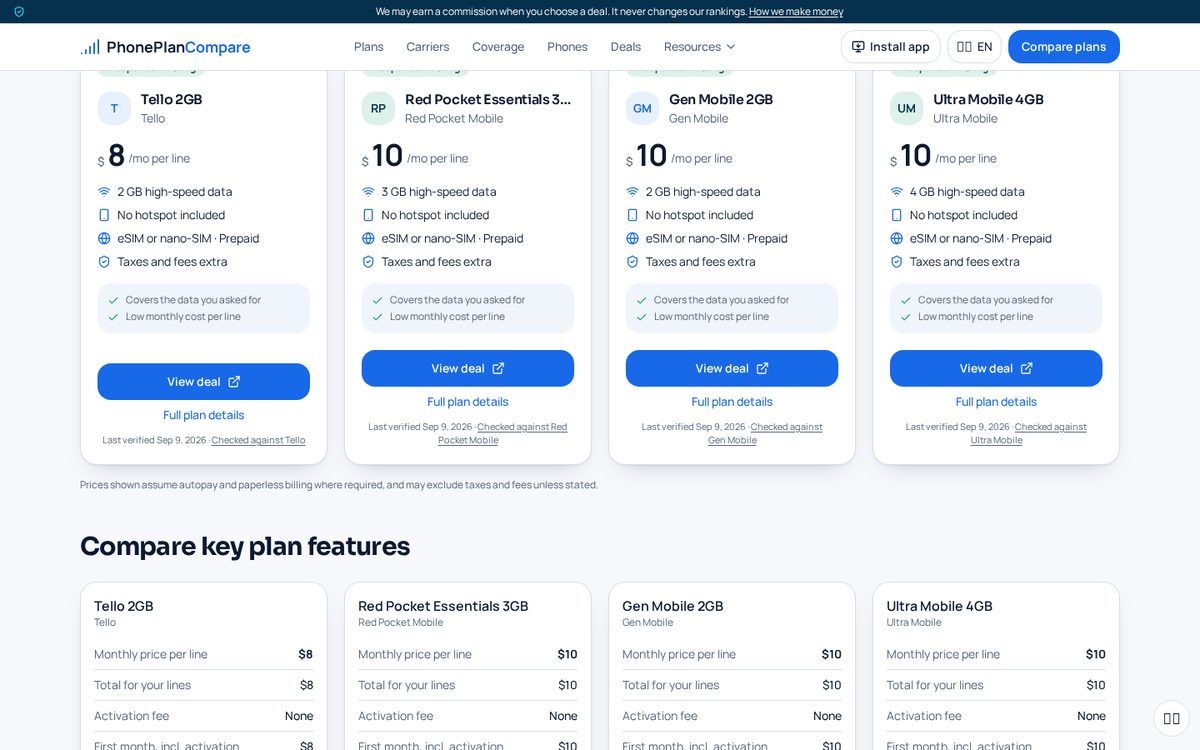
Task: Open the Deals nav link
Action: point(626,47)
